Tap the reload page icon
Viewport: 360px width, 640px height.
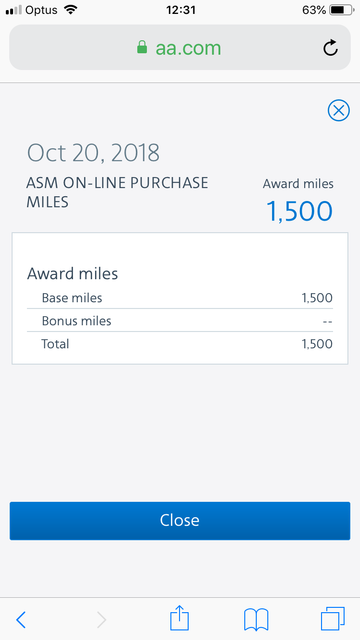(x=330, y=48)
